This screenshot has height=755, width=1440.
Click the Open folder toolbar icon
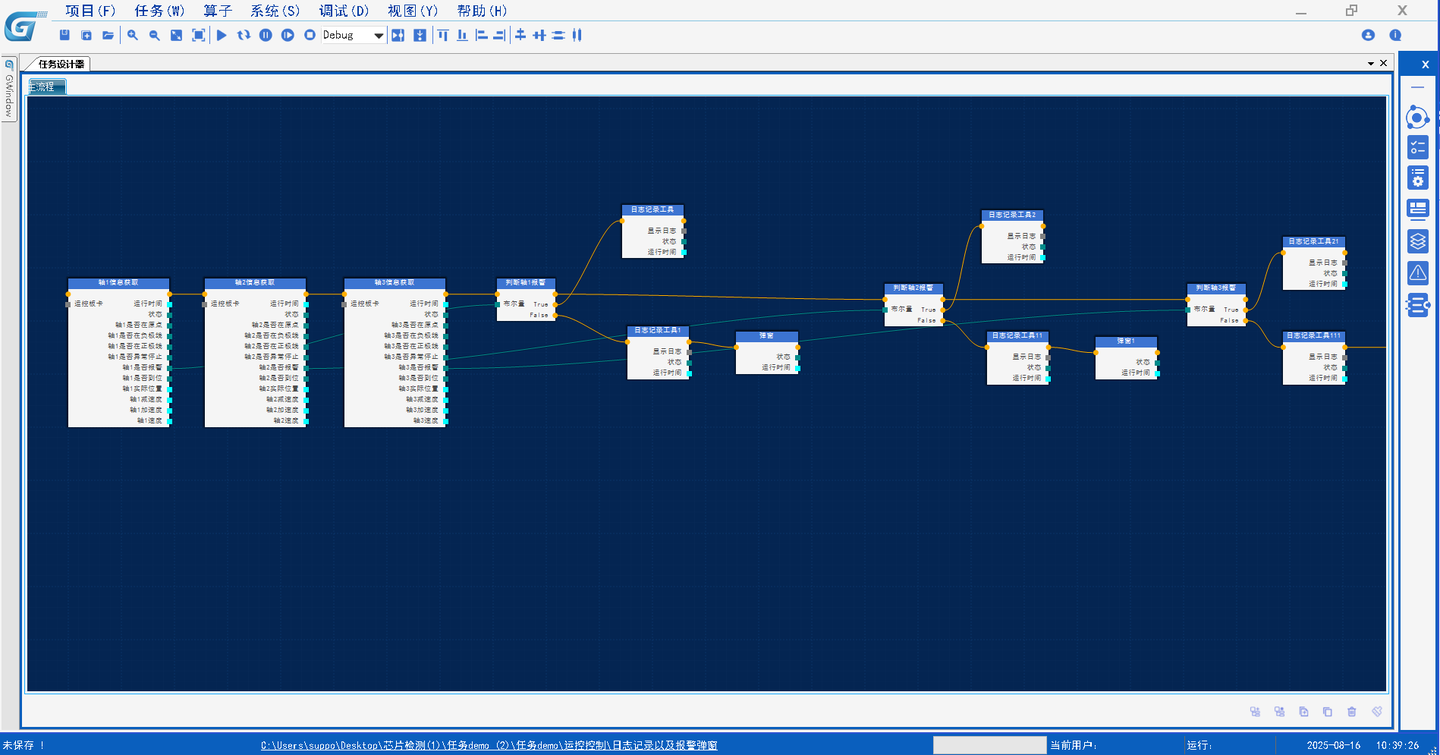click(108, 35)
